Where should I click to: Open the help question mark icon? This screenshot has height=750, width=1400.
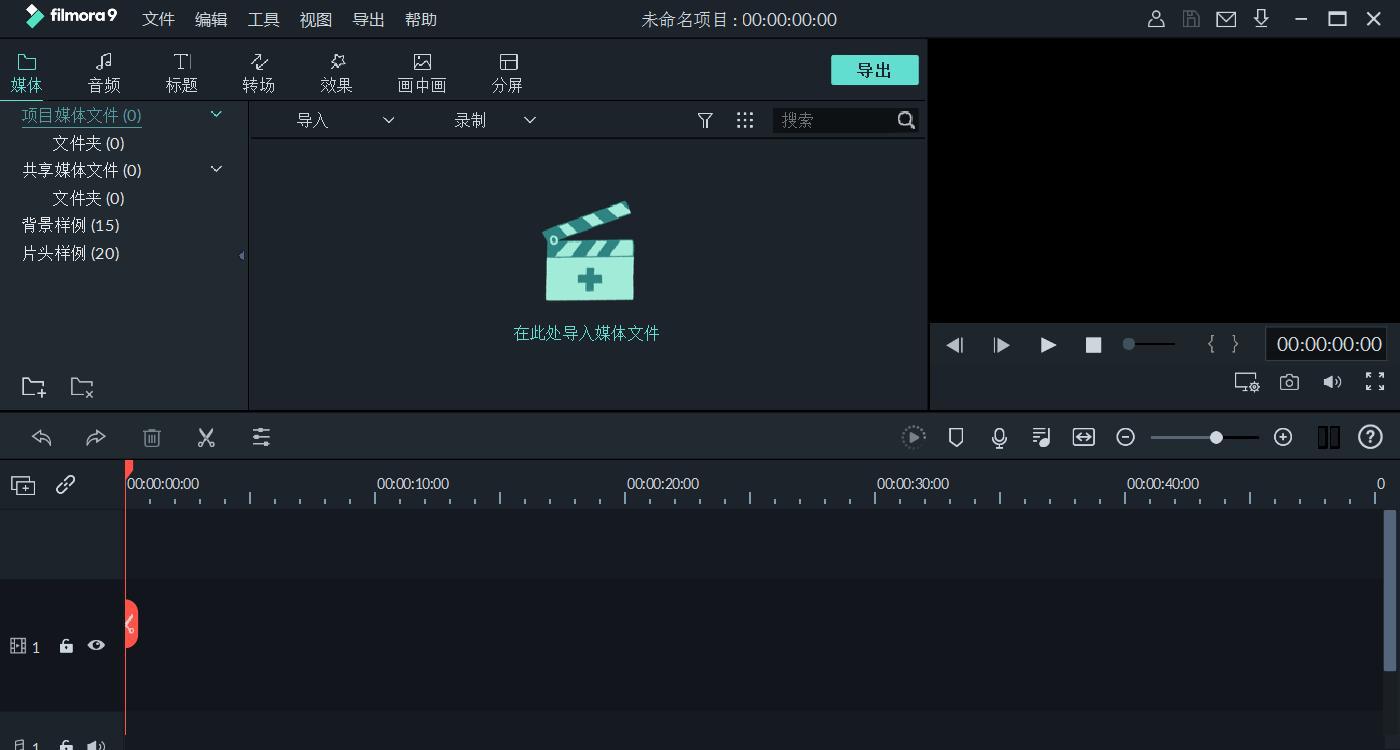1369,437
